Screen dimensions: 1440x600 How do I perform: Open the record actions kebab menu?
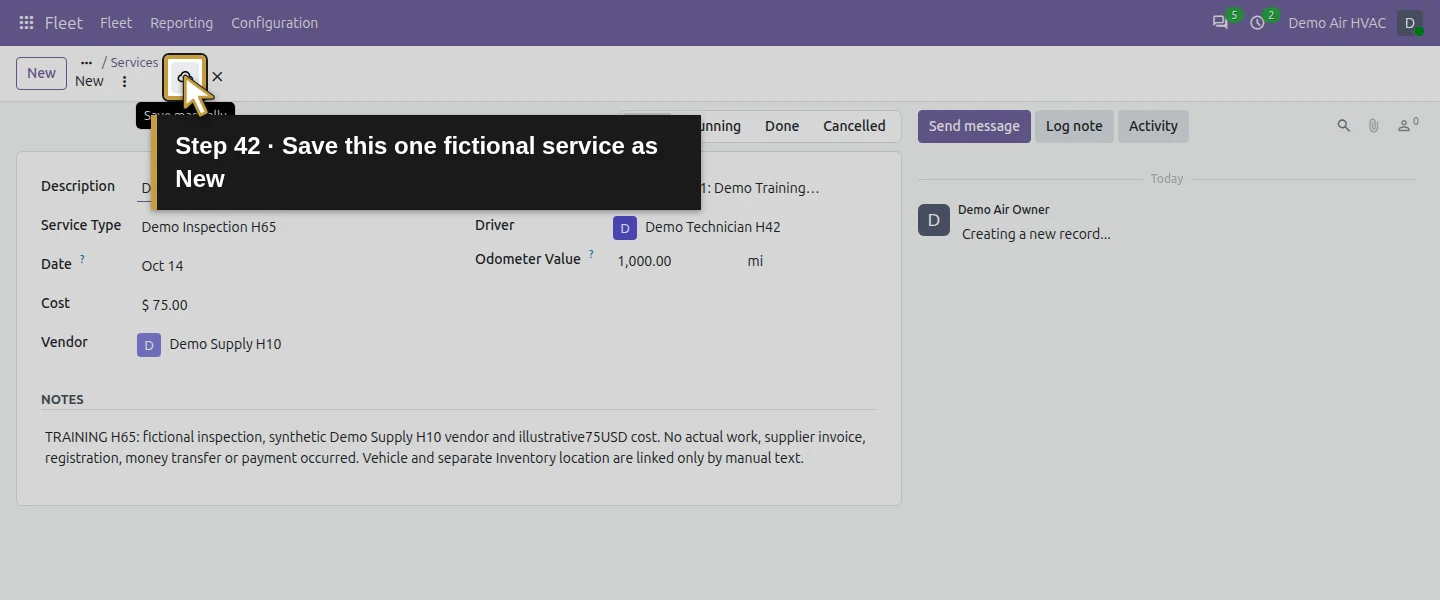click(x=124, y=82)
